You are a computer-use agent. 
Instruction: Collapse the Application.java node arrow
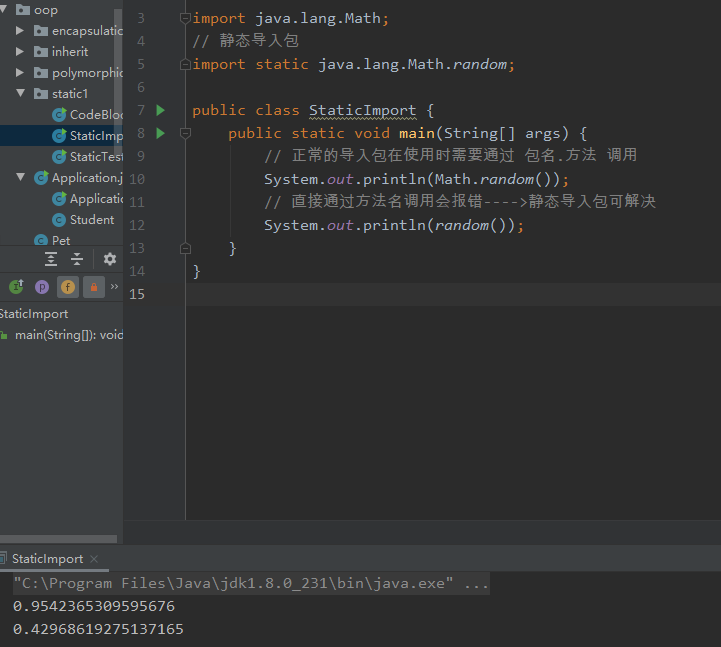click(x=21, y=177)
